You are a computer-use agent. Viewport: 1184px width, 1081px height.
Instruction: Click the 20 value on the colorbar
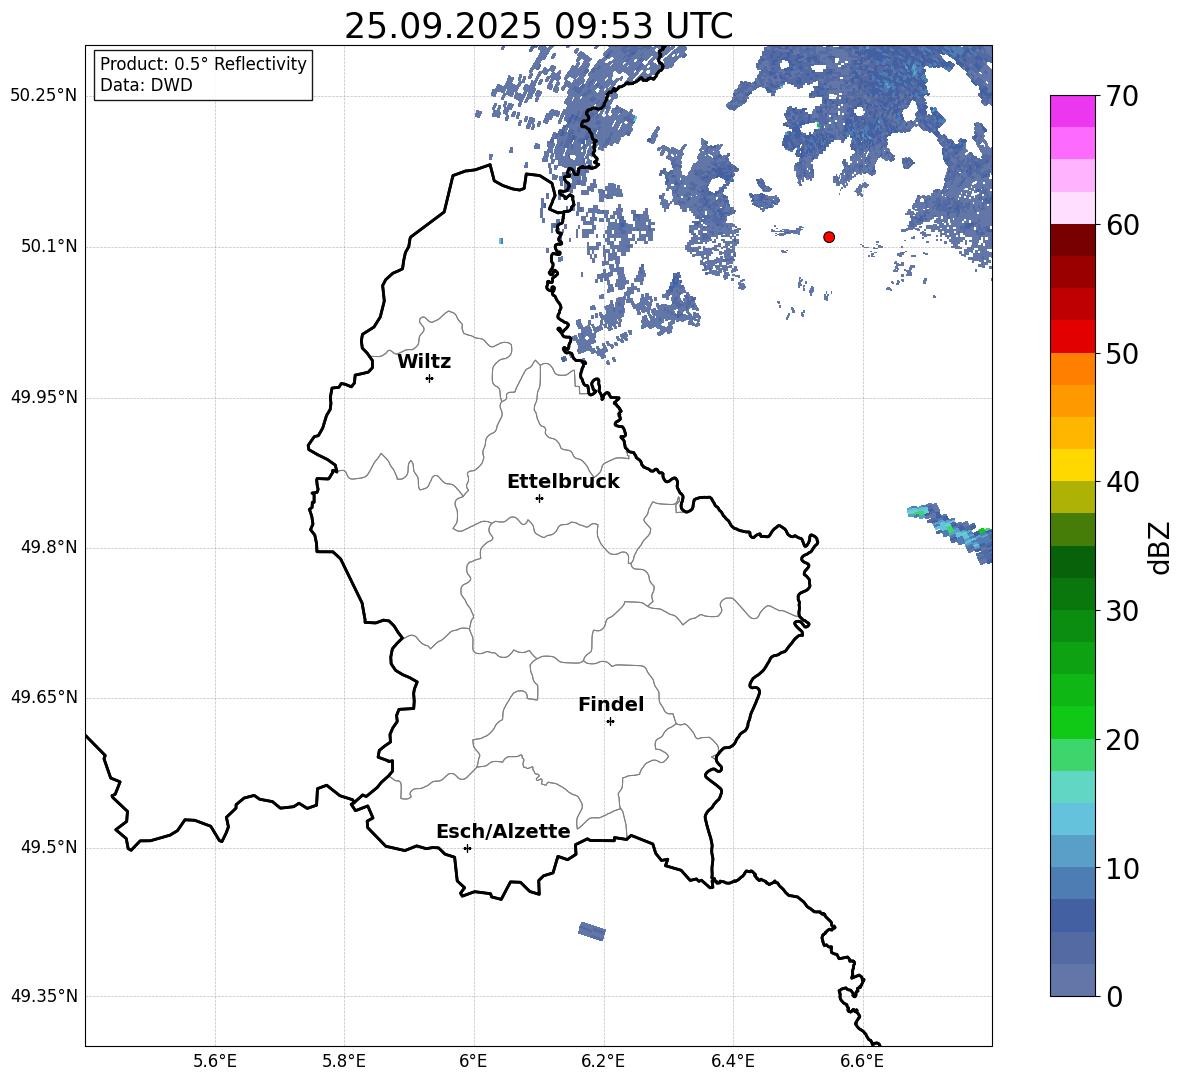[1122, 740]
